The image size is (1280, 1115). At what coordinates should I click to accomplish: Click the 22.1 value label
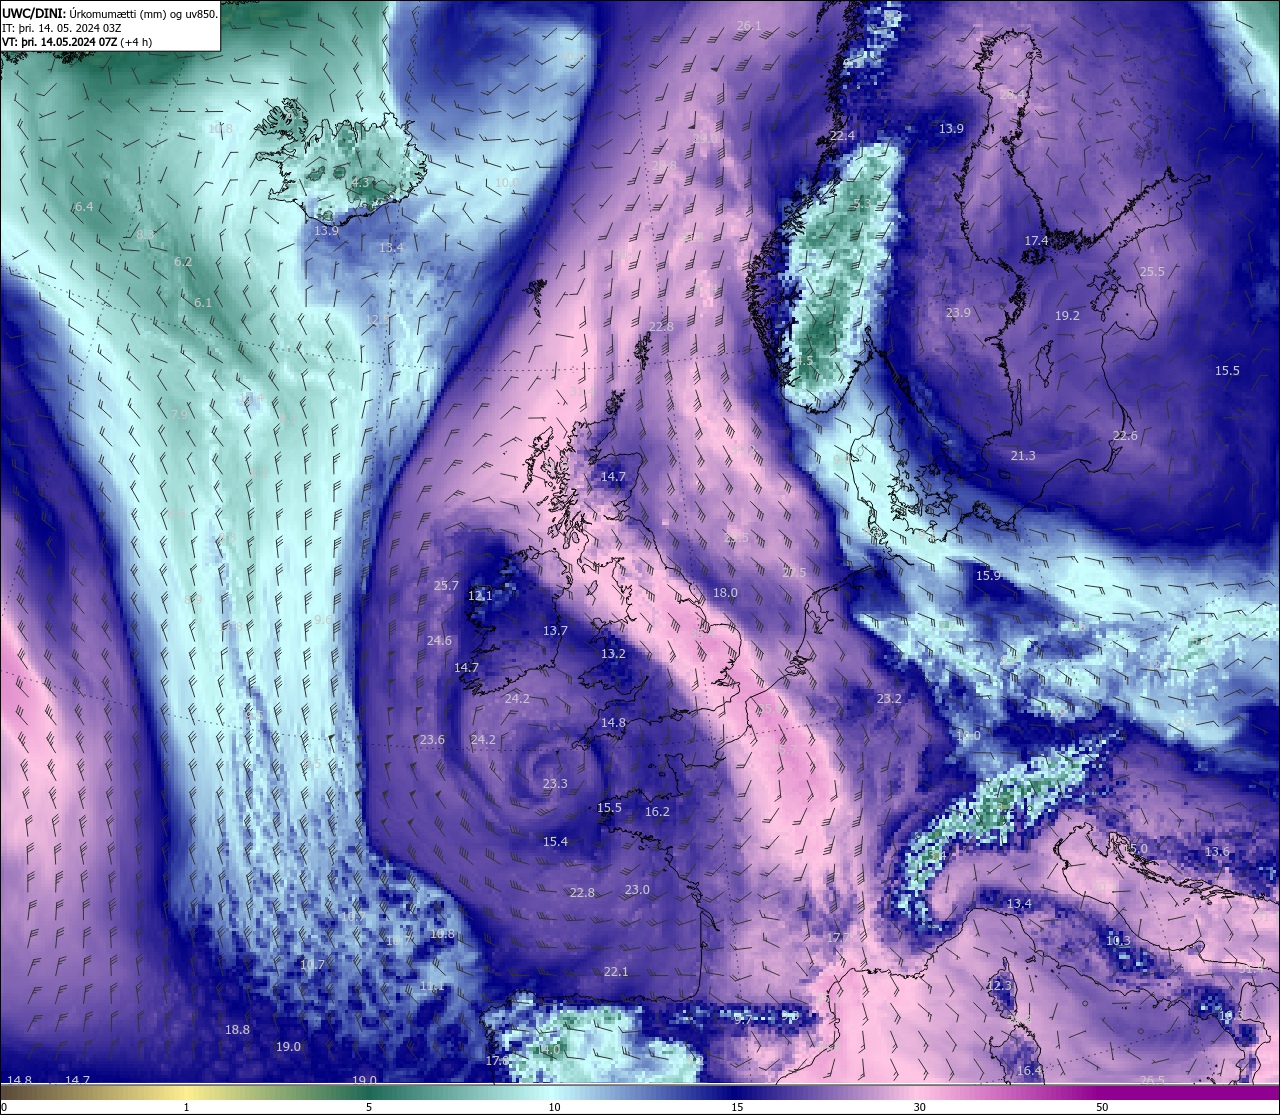click(616, 971)
